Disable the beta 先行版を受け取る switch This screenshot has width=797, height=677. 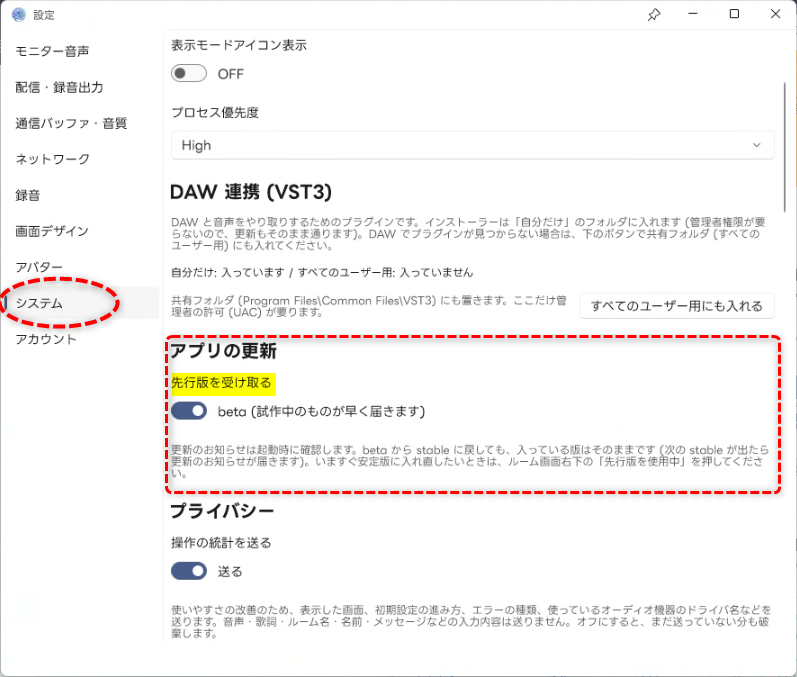coord(189,411)
